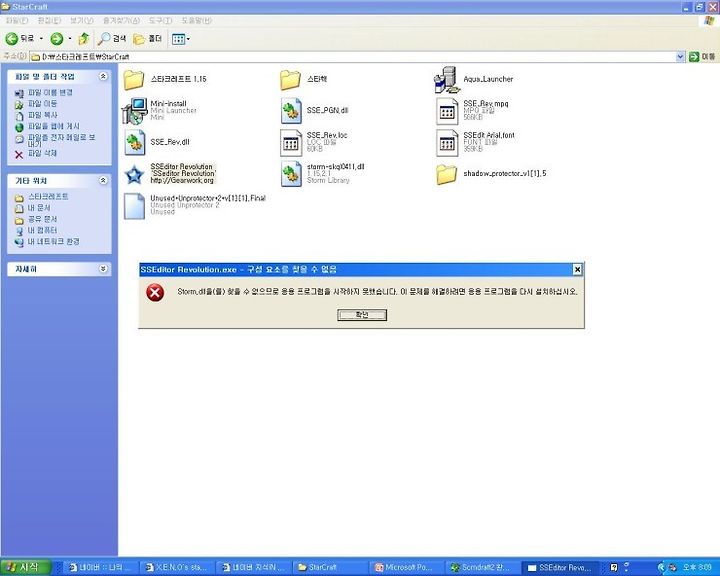Switch to SSEditor Revo... taskbar item
The height and width of the screenshot is (576, 720).
click(x=560, y=567)
